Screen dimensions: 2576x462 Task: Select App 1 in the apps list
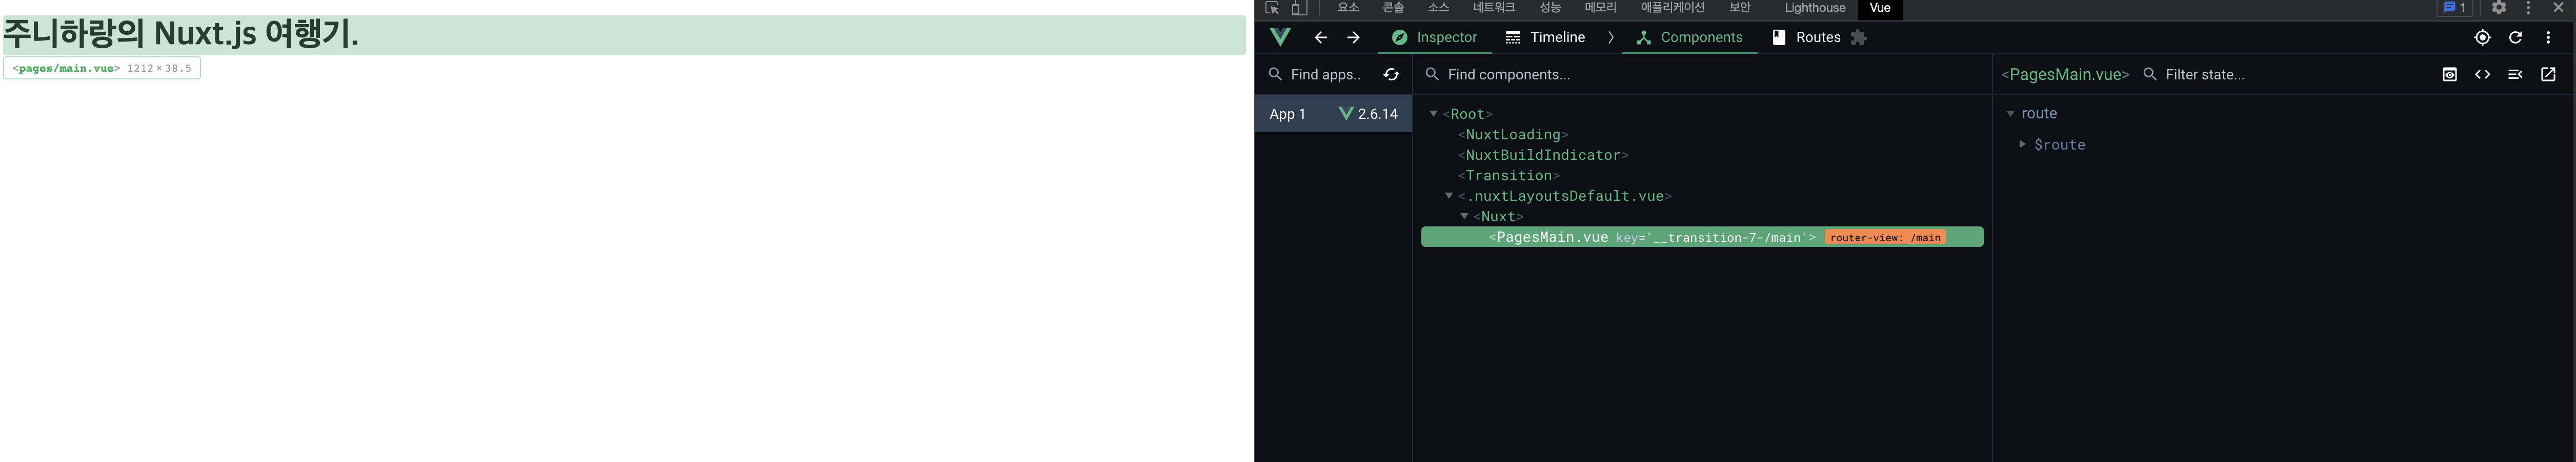(1333, 114)
